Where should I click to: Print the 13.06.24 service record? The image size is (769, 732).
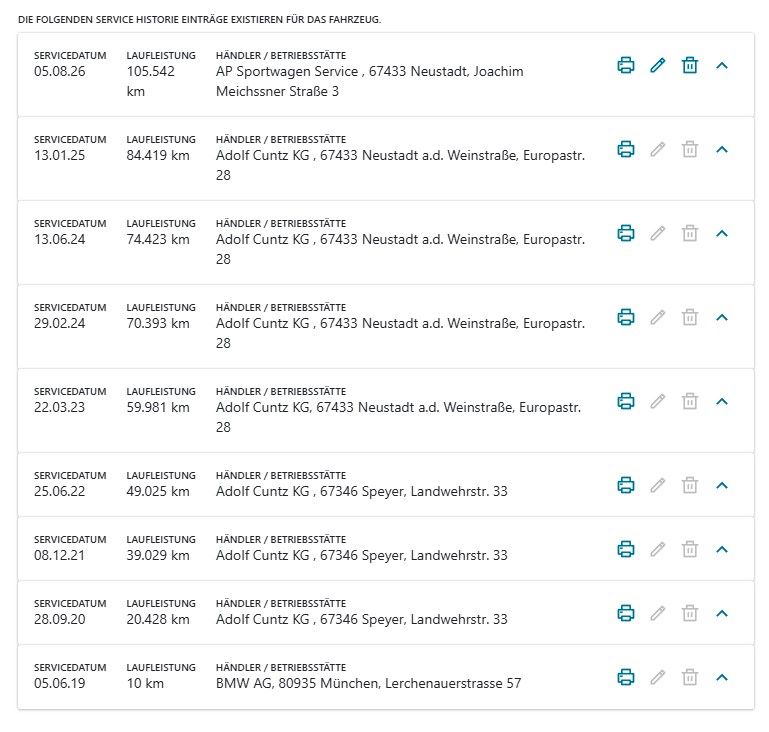click(625, 233)
